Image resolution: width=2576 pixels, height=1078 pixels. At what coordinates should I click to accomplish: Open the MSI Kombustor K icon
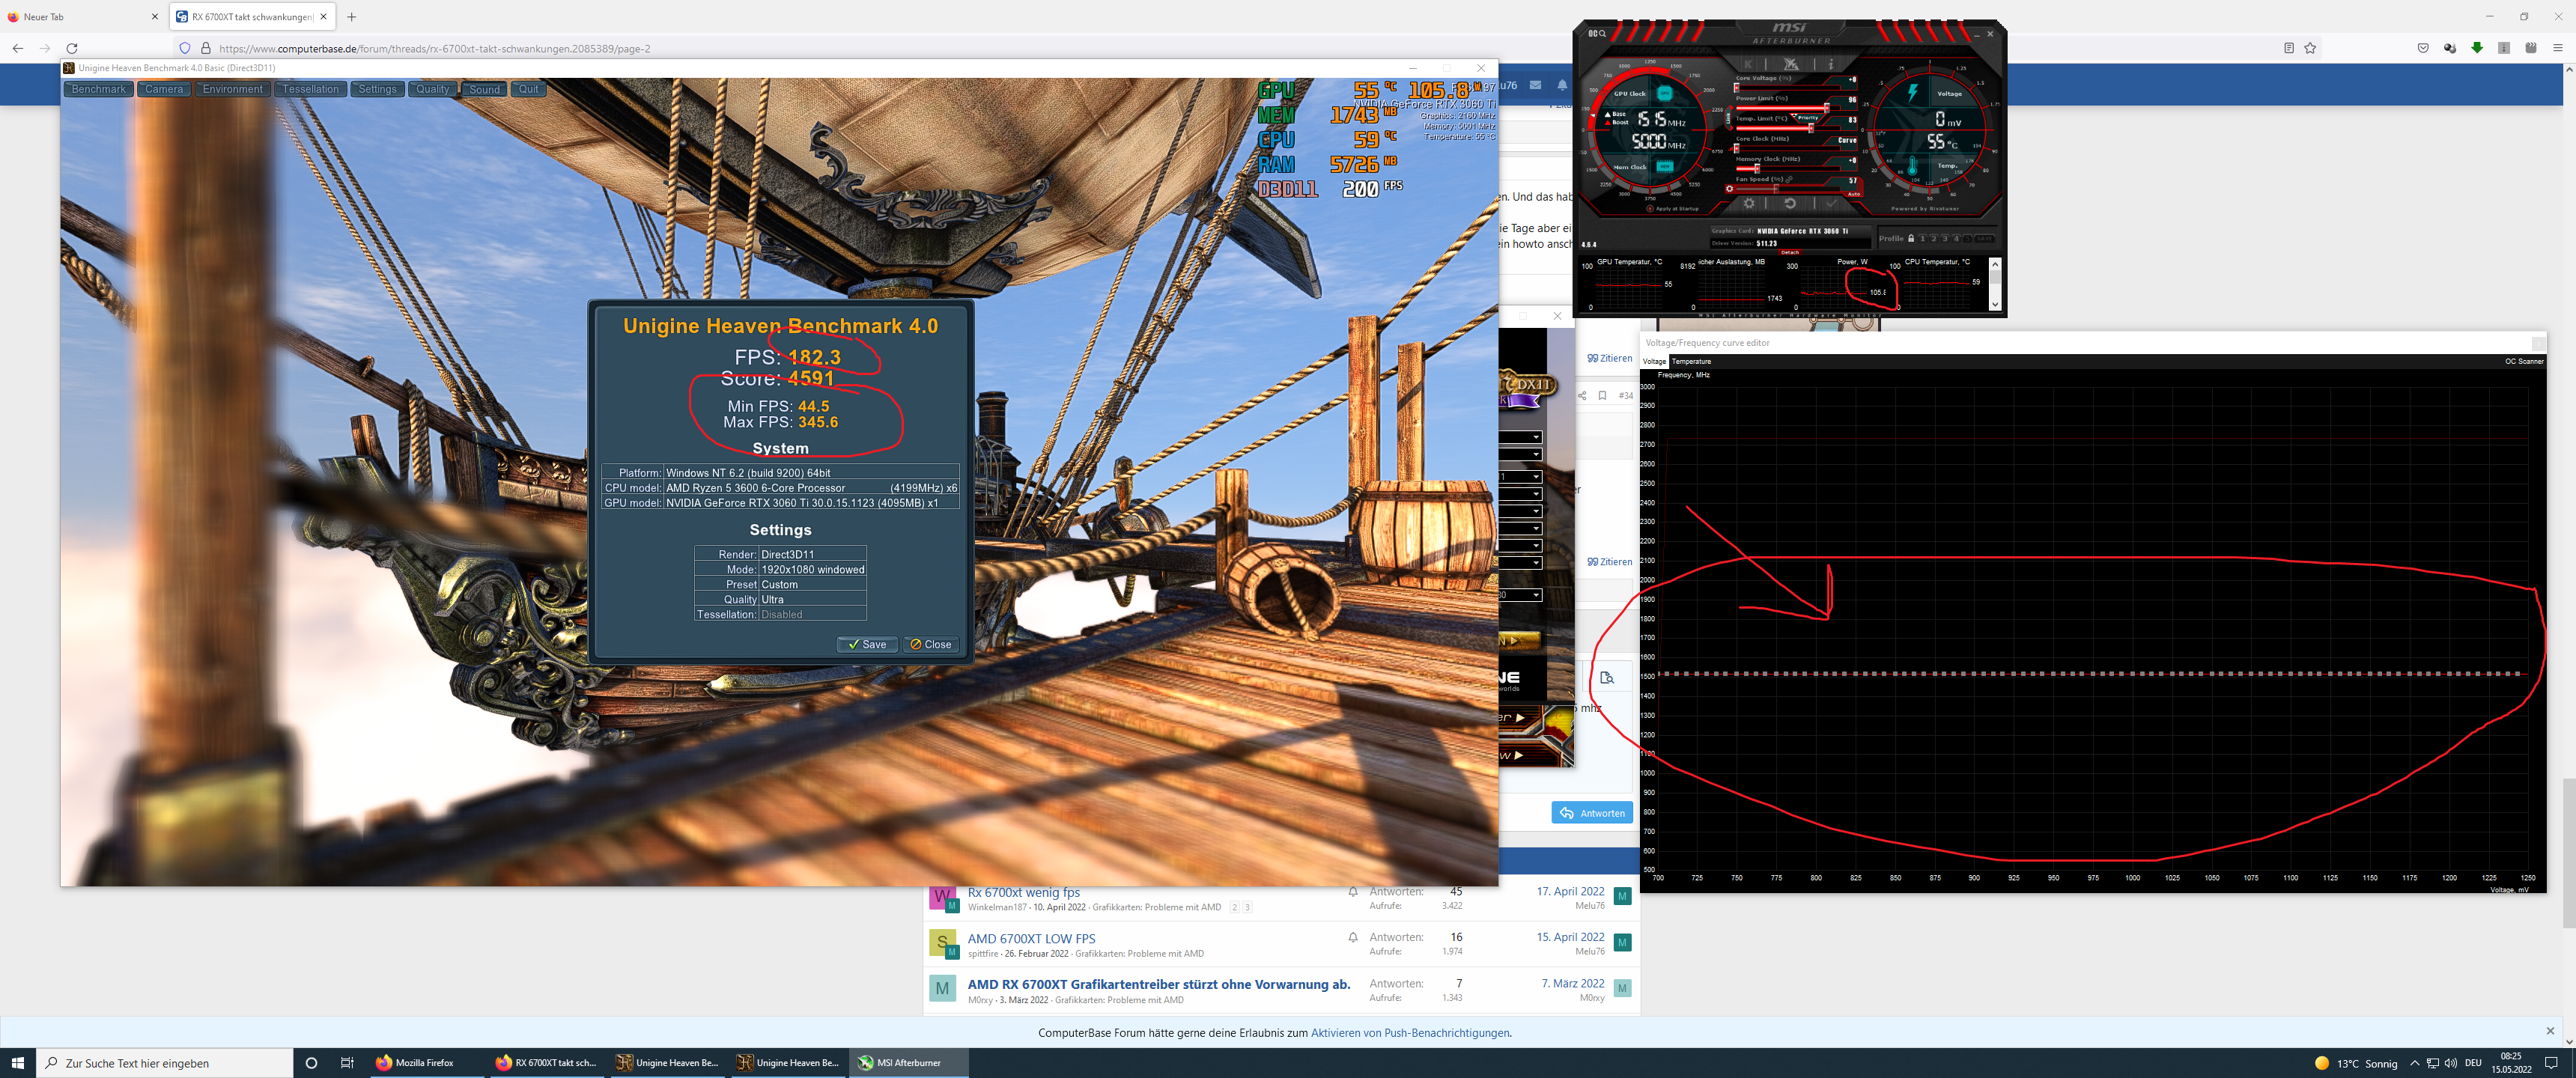[1748, 64]
